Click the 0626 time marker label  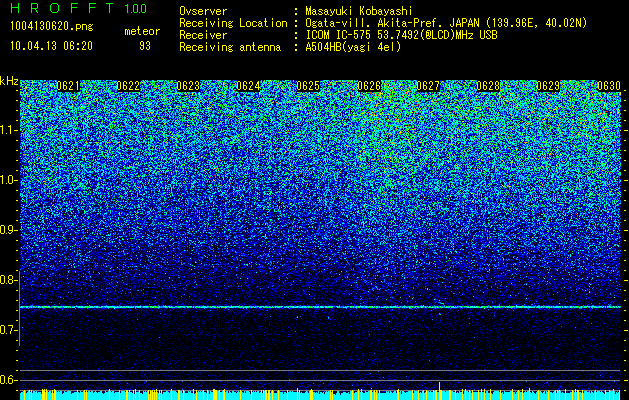click(369, 86)
